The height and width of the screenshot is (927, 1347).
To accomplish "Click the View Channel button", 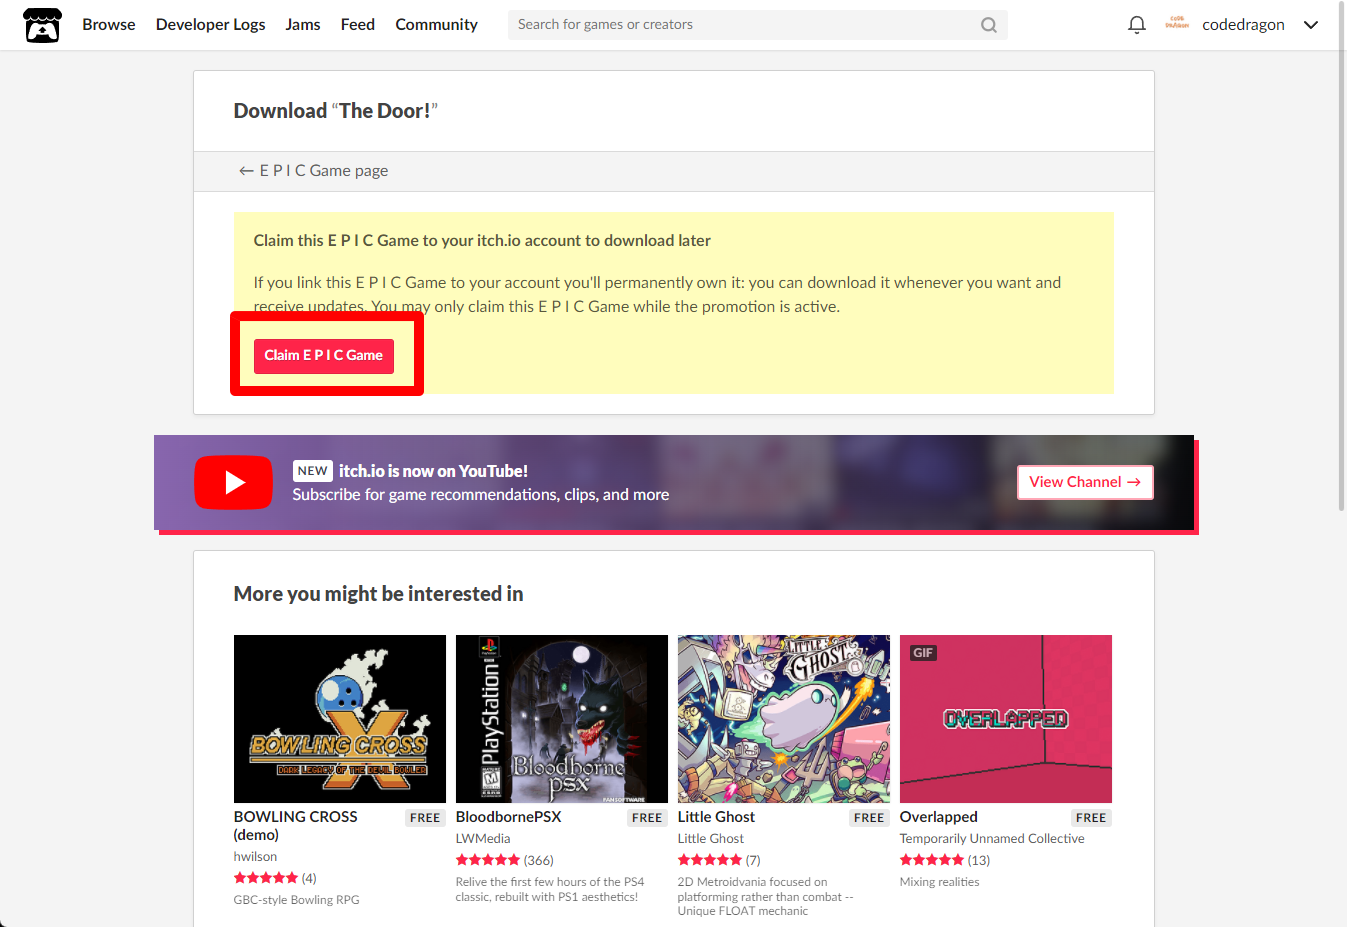I will coord(1085,482).
